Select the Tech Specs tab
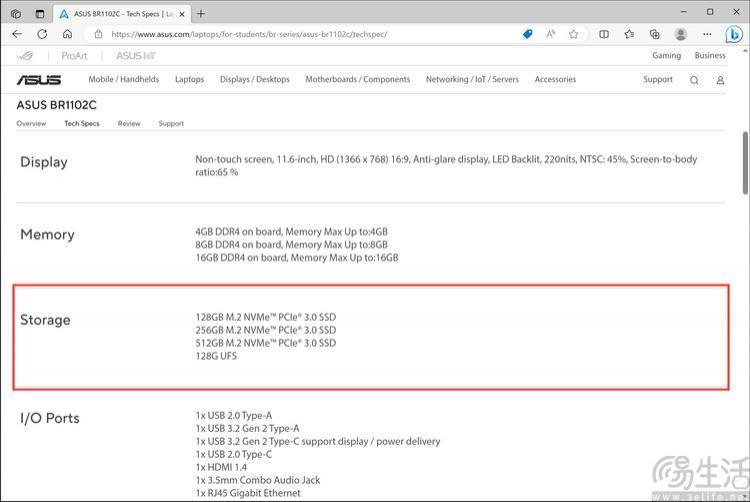This screenshot has height=502, width=750. [82, 123]
